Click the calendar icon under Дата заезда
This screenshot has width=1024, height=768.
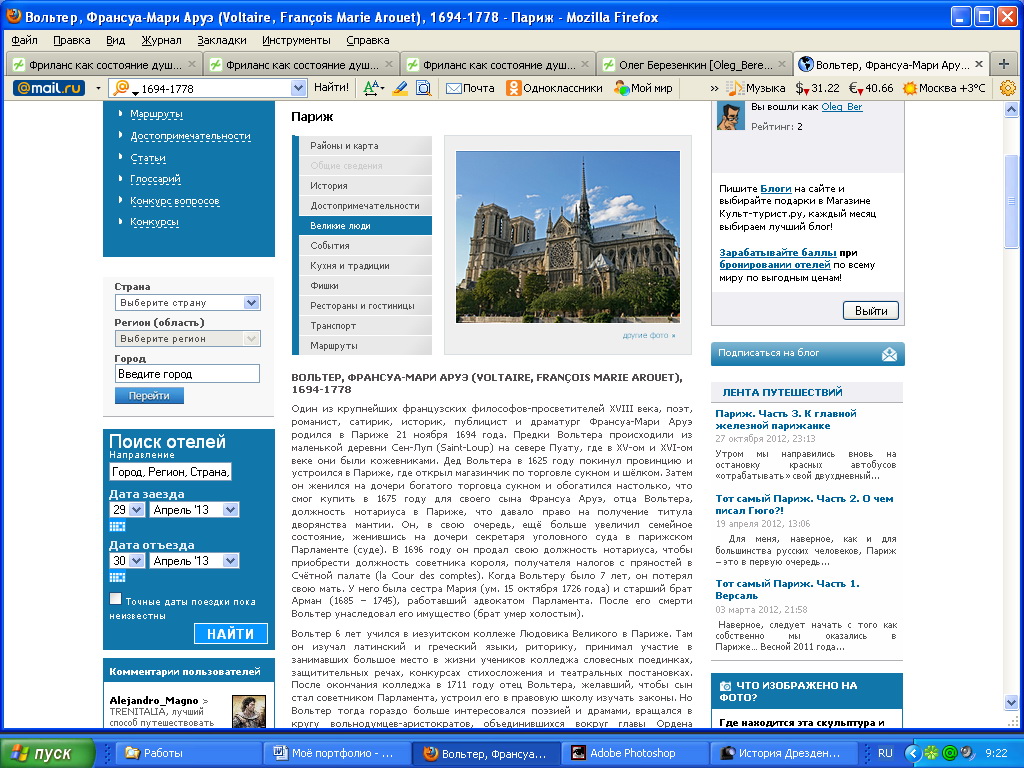click(117, 526)
